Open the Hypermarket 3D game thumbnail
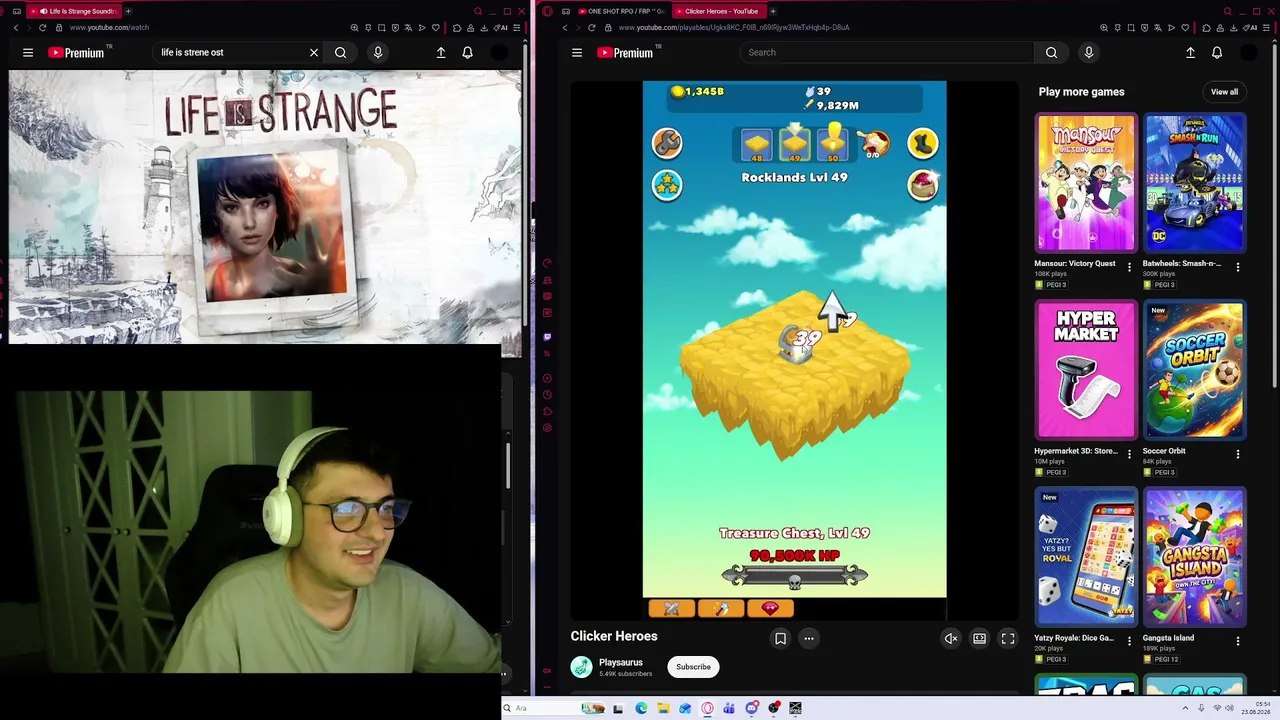The image size is (1280, 720). coord(1086,370)
